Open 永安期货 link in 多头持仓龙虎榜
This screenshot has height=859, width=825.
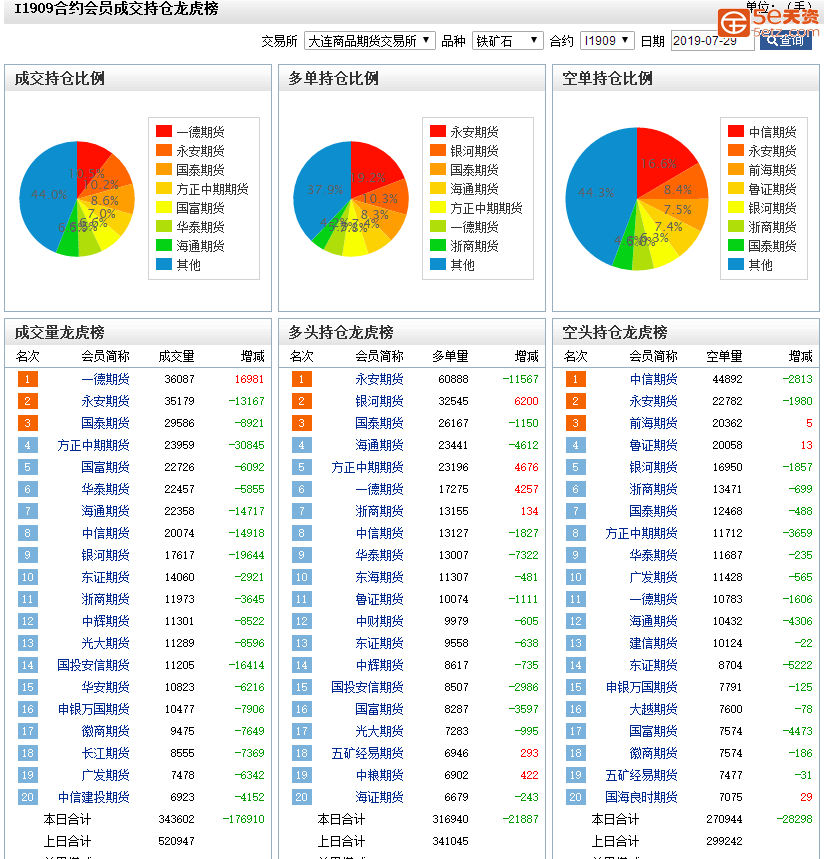(x=379, y=379)
